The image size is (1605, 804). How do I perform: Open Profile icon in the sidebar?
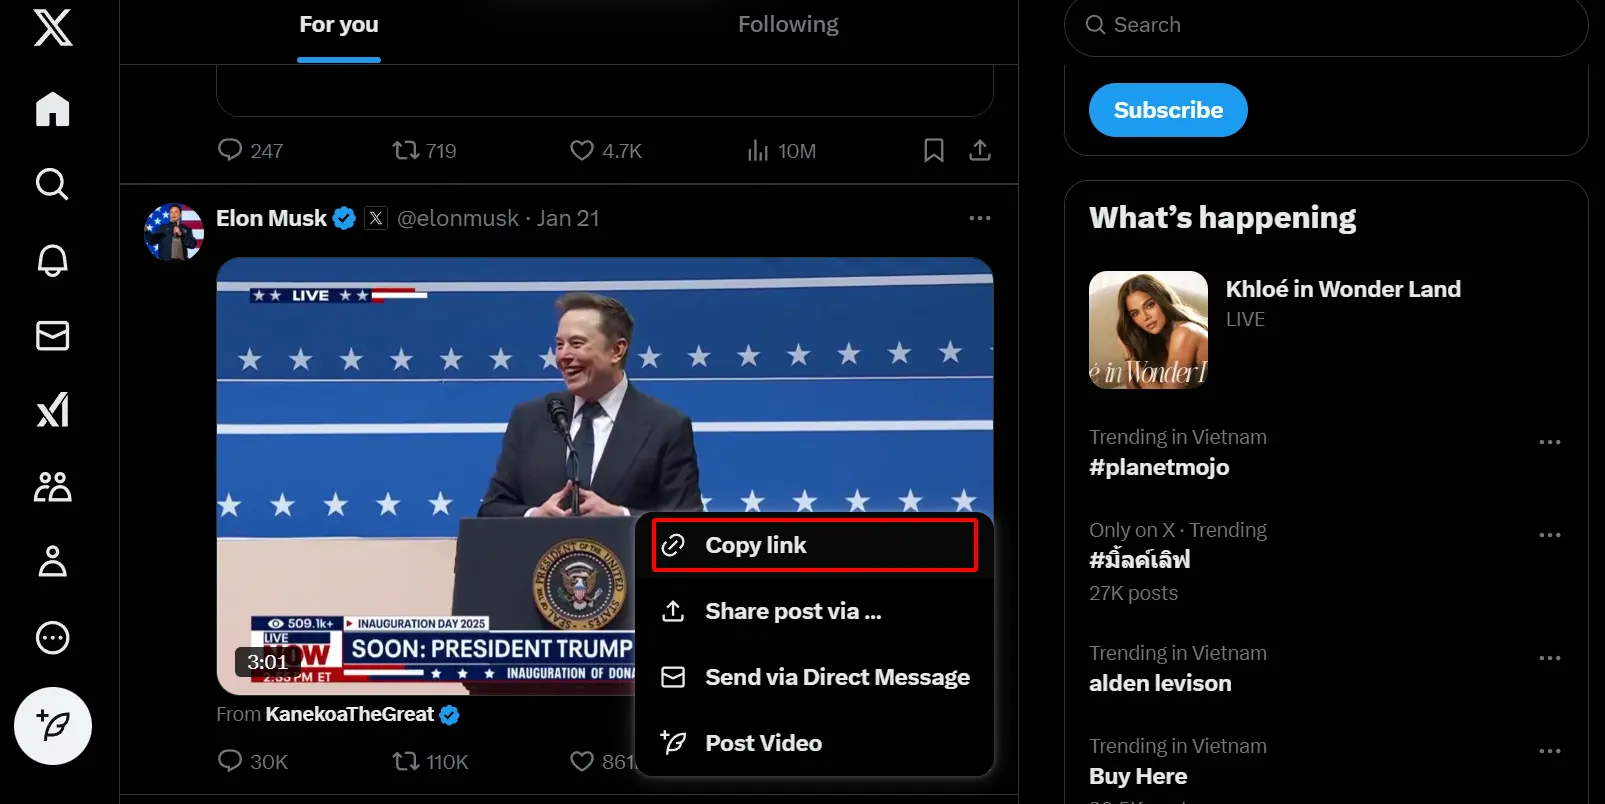53,562
